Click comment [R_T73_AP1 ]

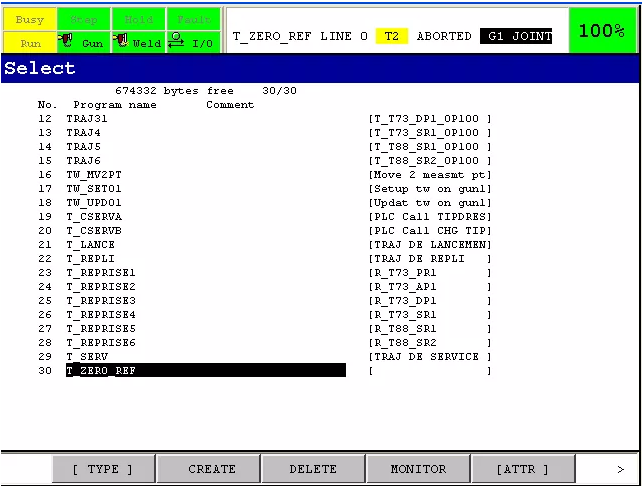click(430, 287)
